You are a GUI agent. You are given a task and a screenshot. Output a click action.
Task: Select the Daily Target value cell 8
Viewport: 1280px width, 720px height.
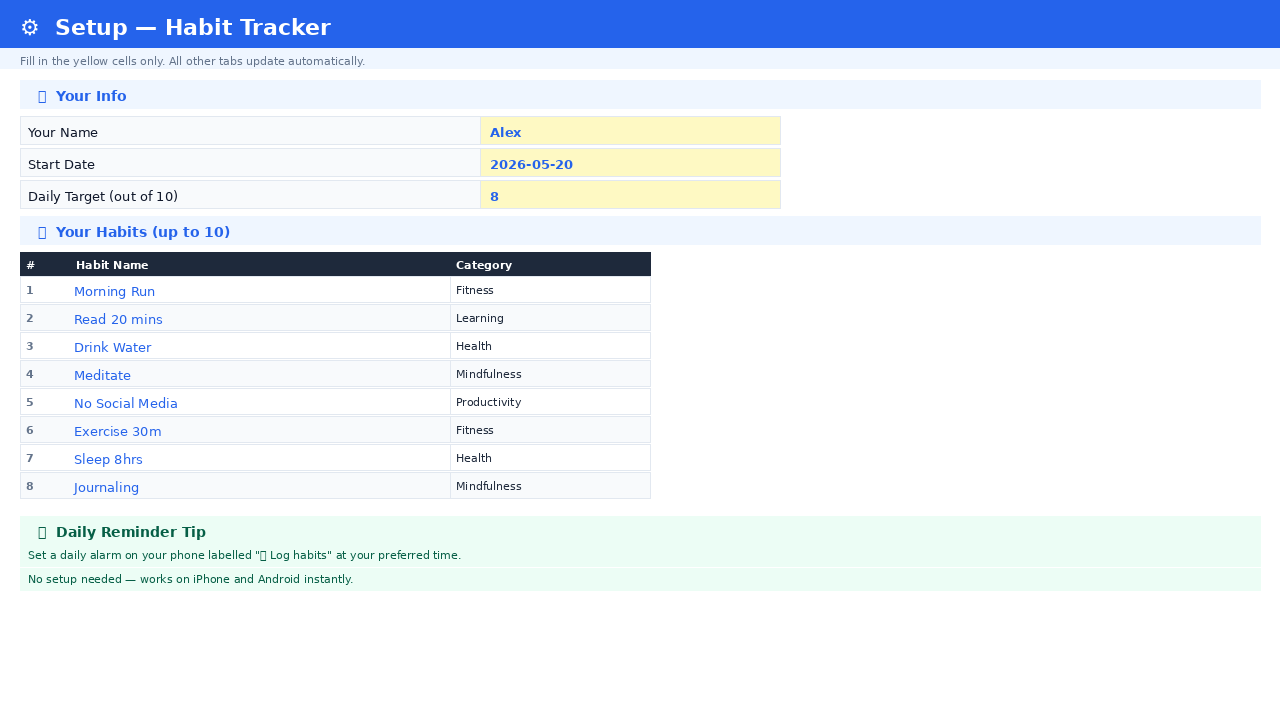tap(630, 195)
